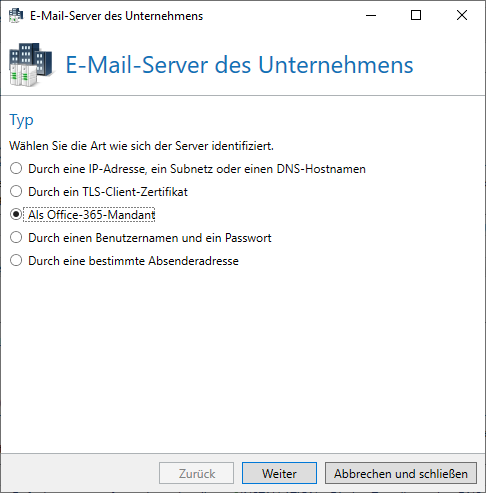The width and height of the screenshot is (486, 493).
Task: Minimize the E-Mail-Server dialog window
Action: pos(371,15)
